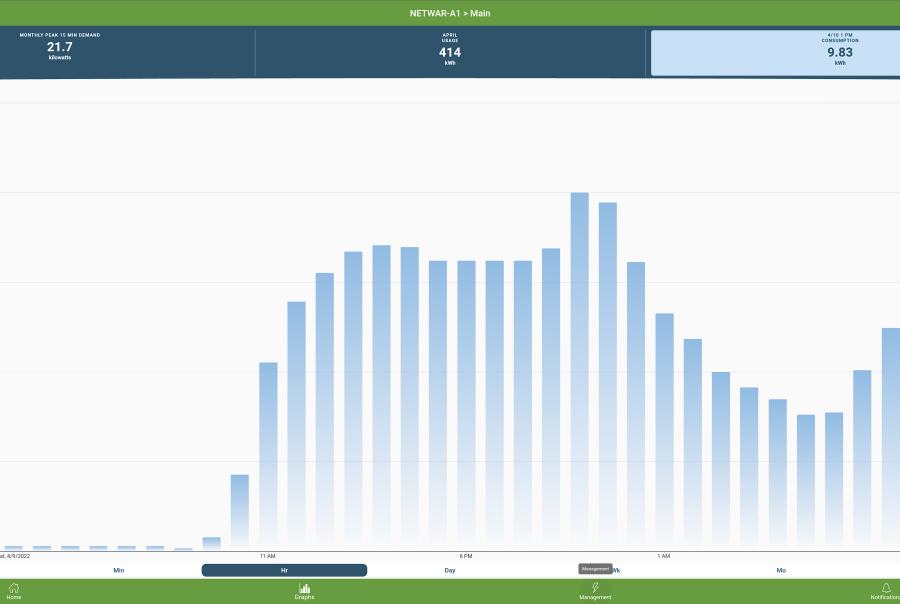The image size is (900, 604).
Task: Open the Graphs bar chart icon
Action: [304, 590]
